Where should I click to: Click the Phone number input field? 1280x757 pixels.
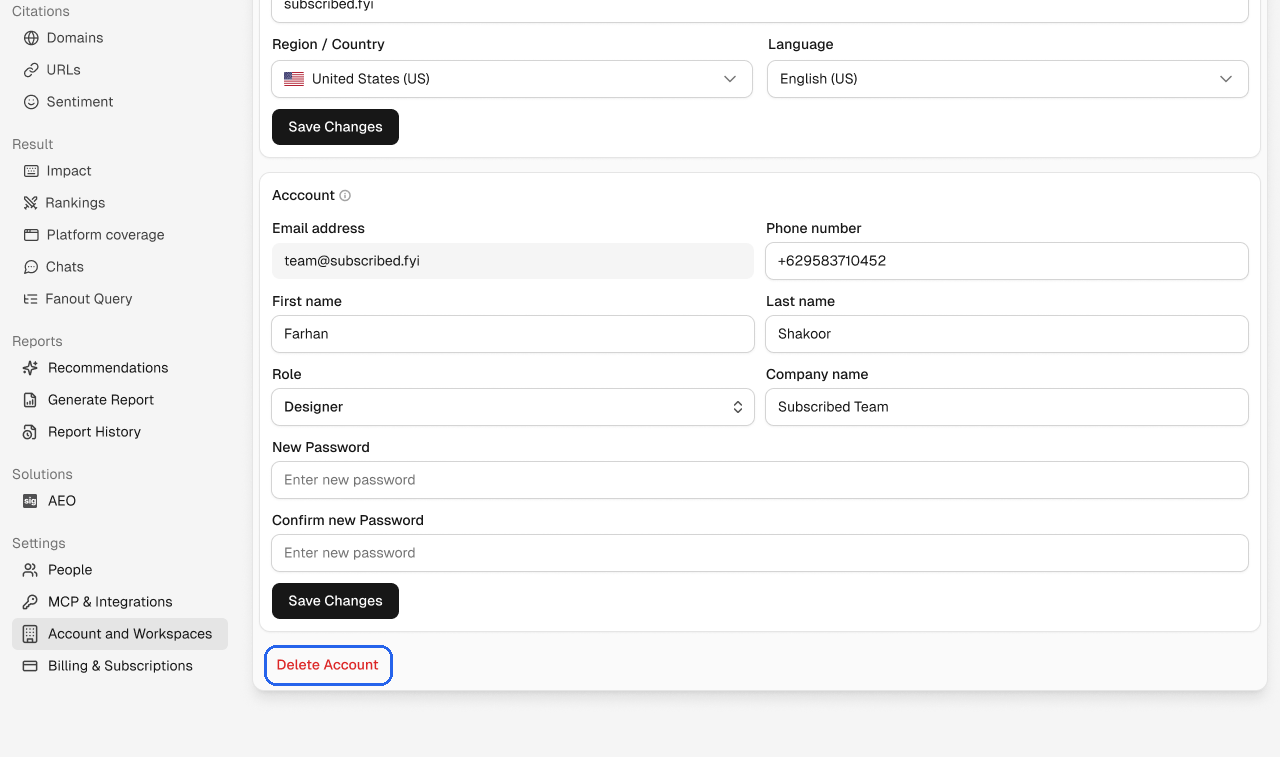pyautogui.click(x=1007, y=261)
